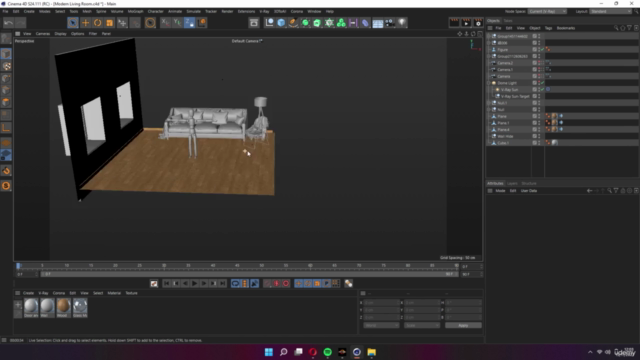
Task: Expand the first Group object at the top of the tree
Action: pyautogui.click(x=489, y=36)
